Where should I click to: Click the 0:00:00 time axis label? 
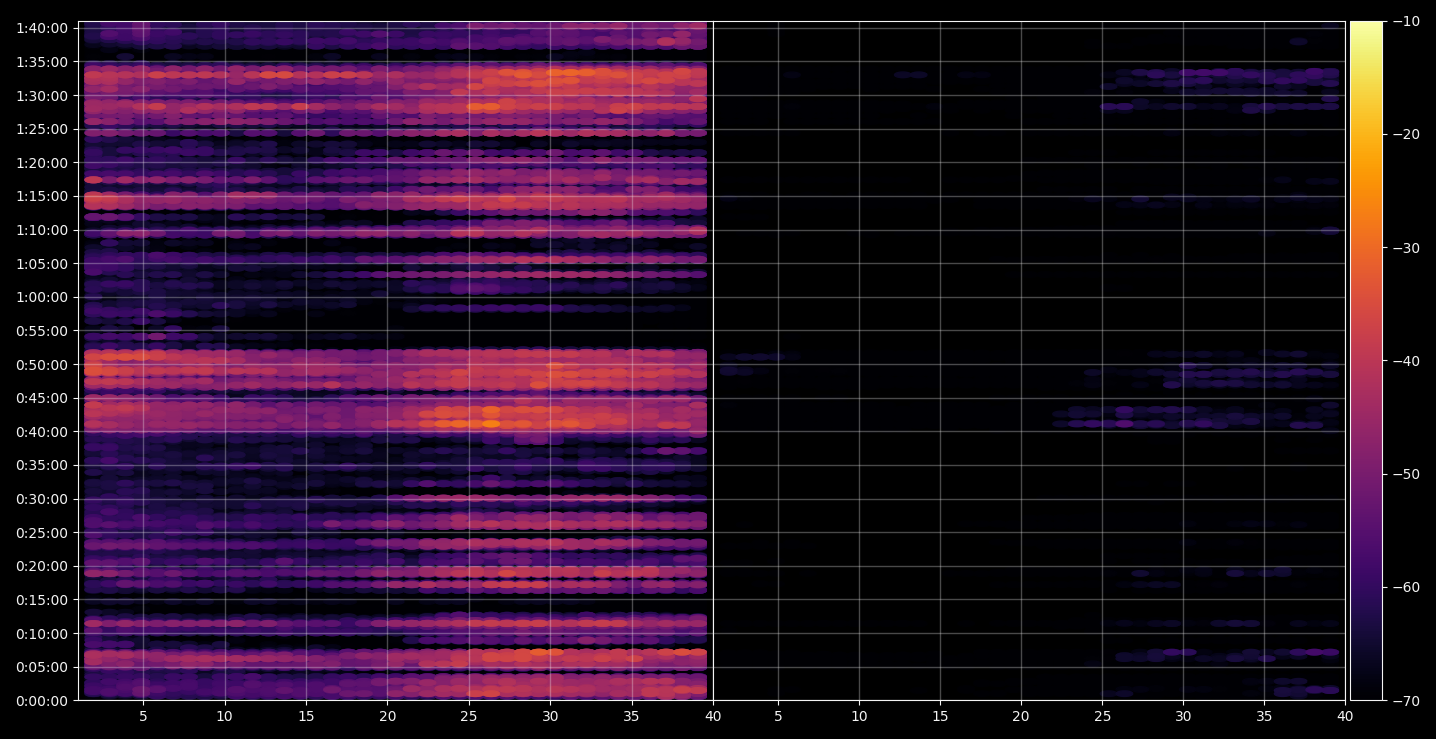click(x=42, y=700)
